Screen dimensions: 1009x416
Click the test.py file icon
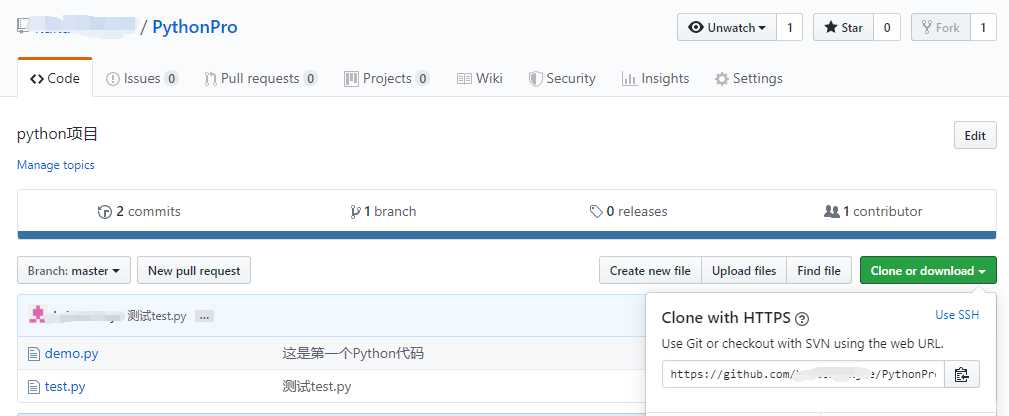[x=33, y=387]
